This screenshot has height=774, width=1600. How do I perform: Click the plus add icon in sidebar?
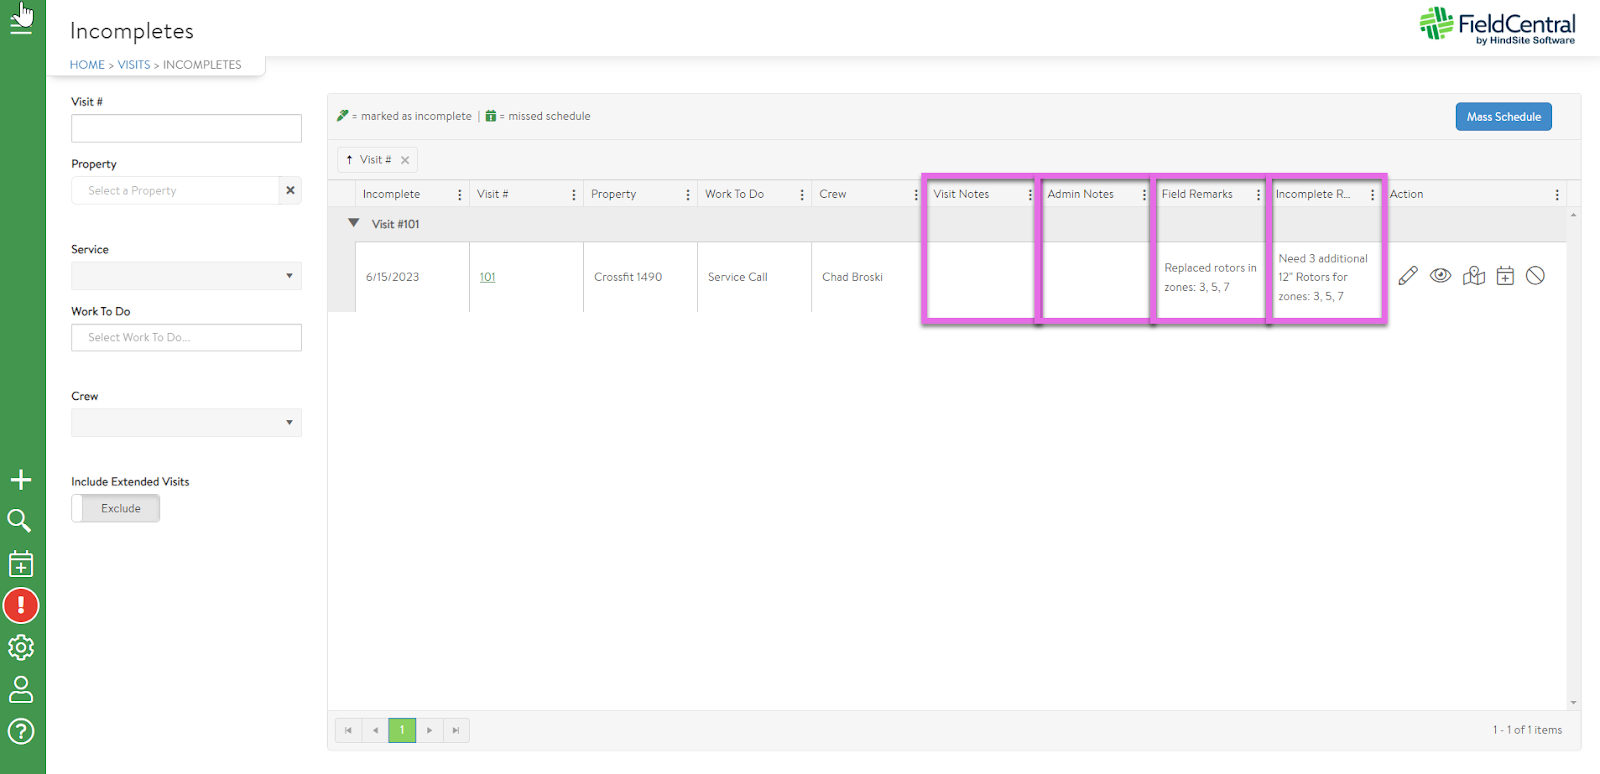(21, 480)
